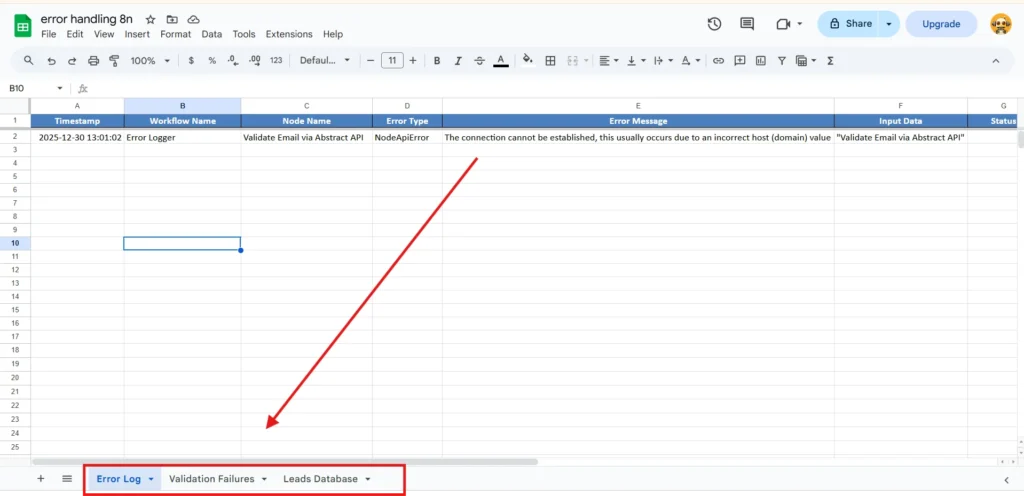Collapse the toolbar with the chevron
1024x496 pixels.
[996, 61]
